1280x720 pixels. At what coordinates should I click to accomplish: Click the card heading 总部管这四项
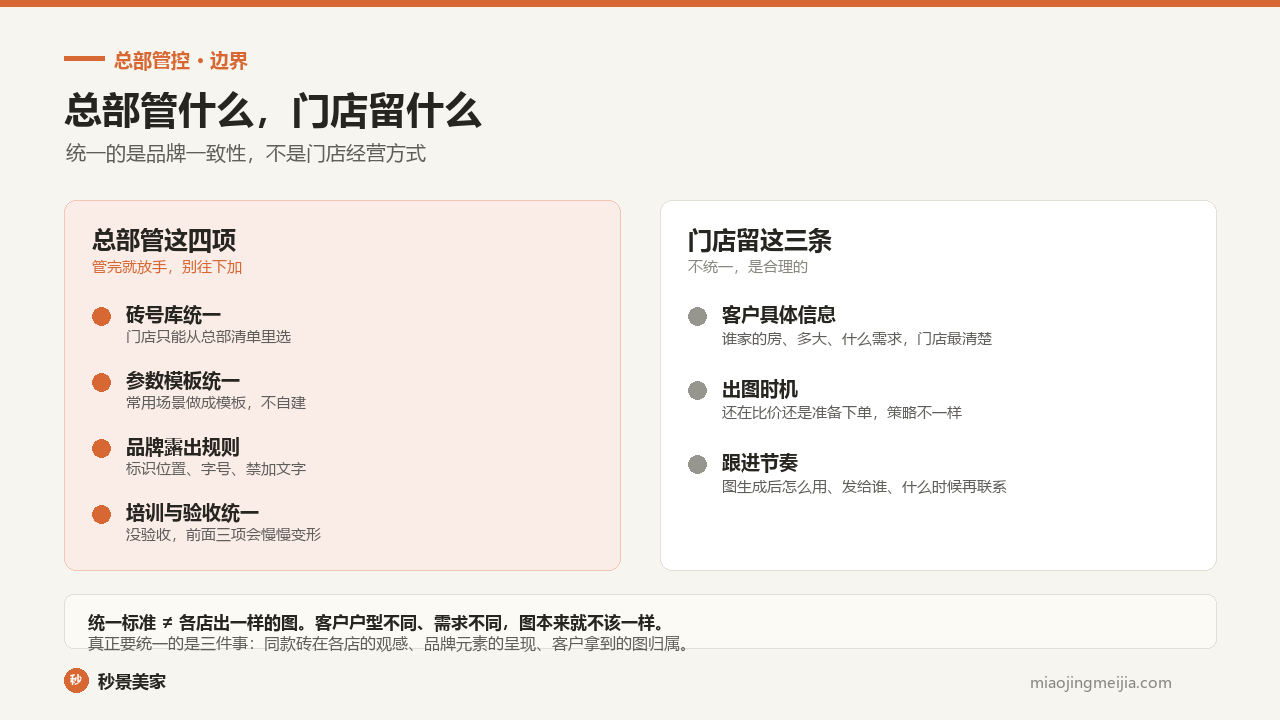164,241
